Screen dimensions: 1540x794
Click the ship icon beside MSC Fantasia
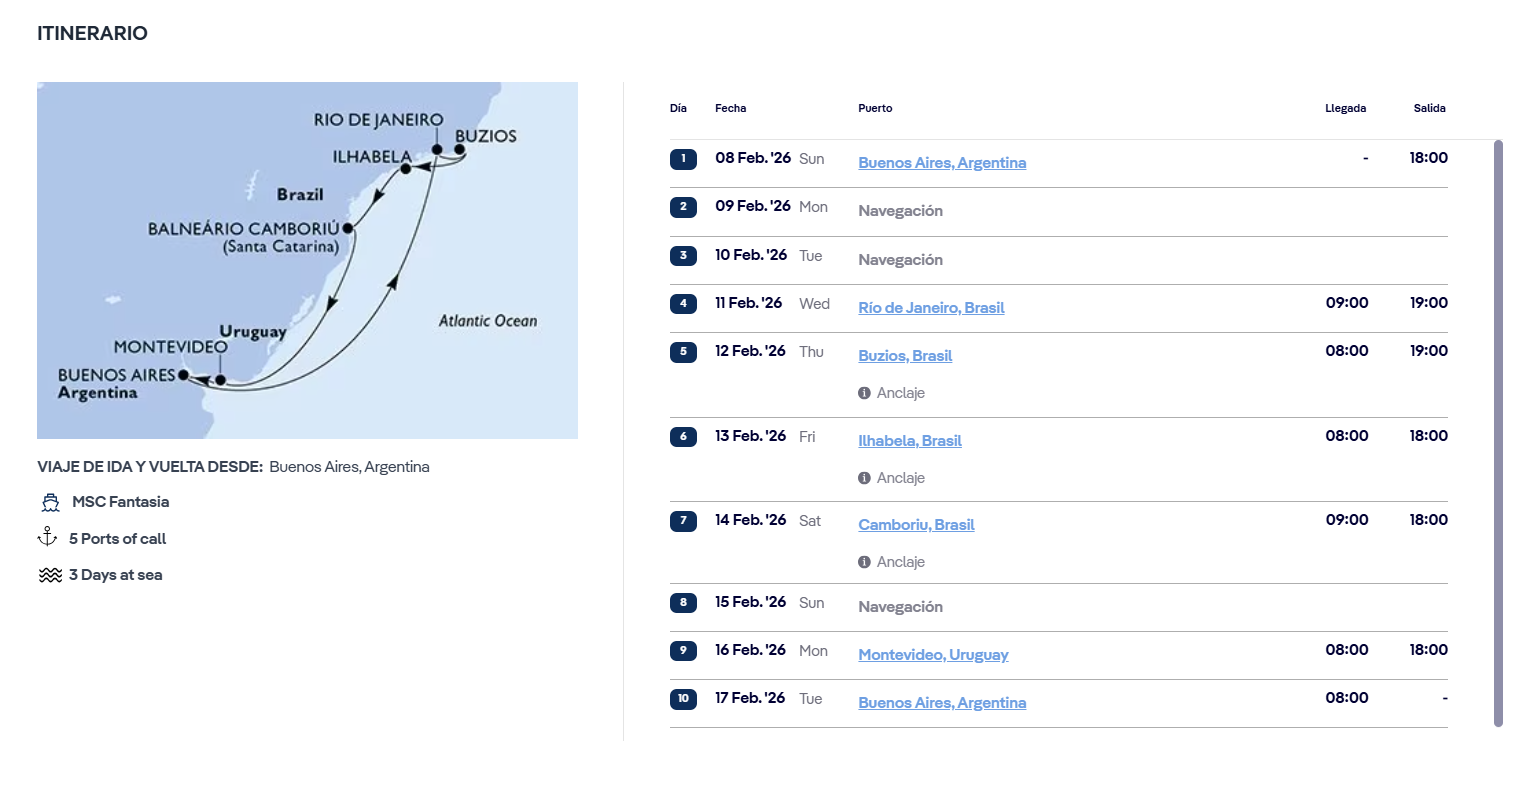point(51,502)
